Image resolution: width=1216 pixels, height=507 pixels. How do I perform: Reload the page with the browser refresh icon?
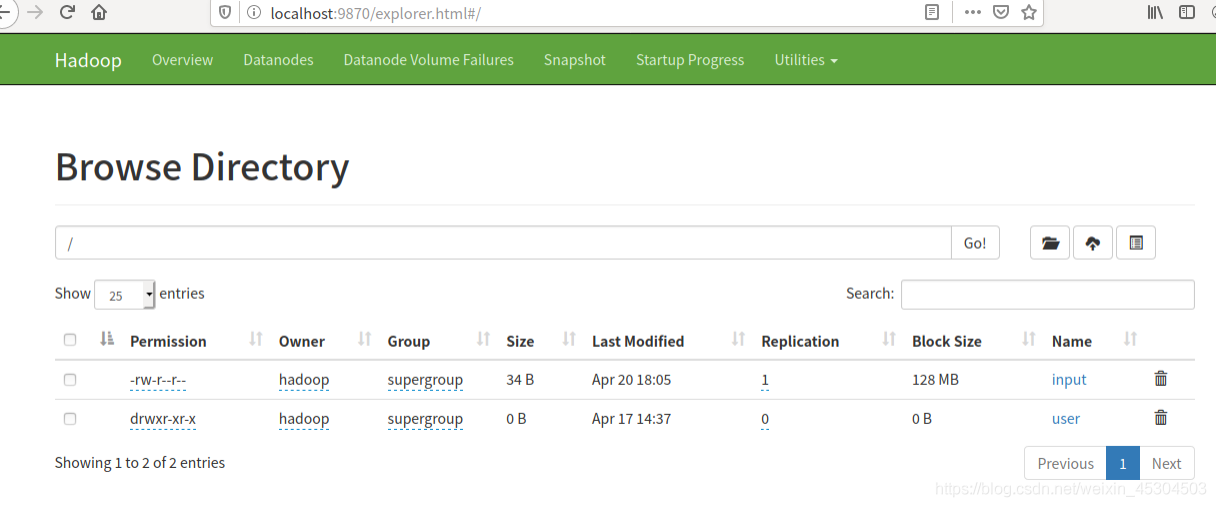[67, 13]
